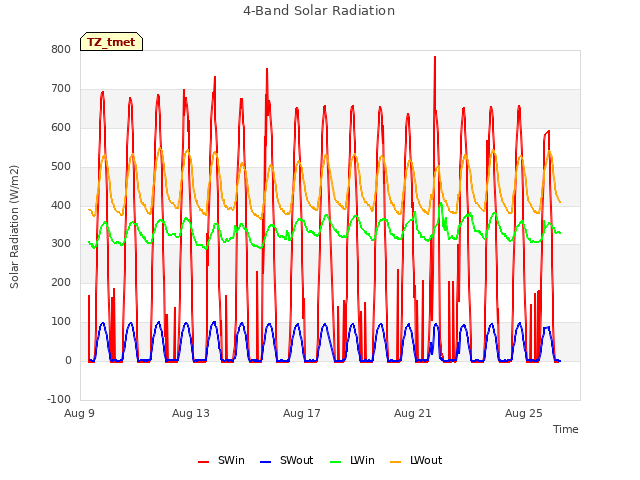Click the blue SWout legend color marker

click(x=265, y=462)
